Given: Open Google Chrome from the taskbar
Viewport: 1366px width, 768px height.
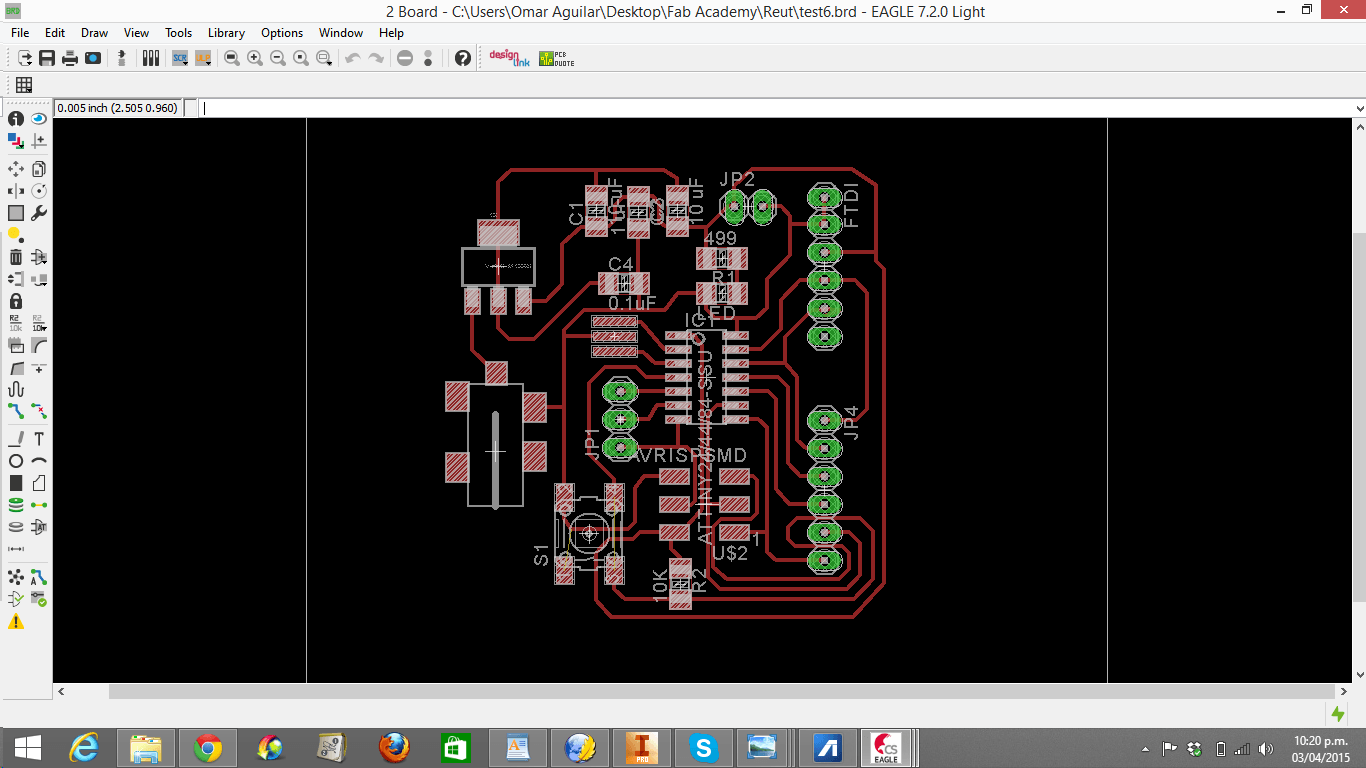Looking at the screenshot, I should 208,748.
